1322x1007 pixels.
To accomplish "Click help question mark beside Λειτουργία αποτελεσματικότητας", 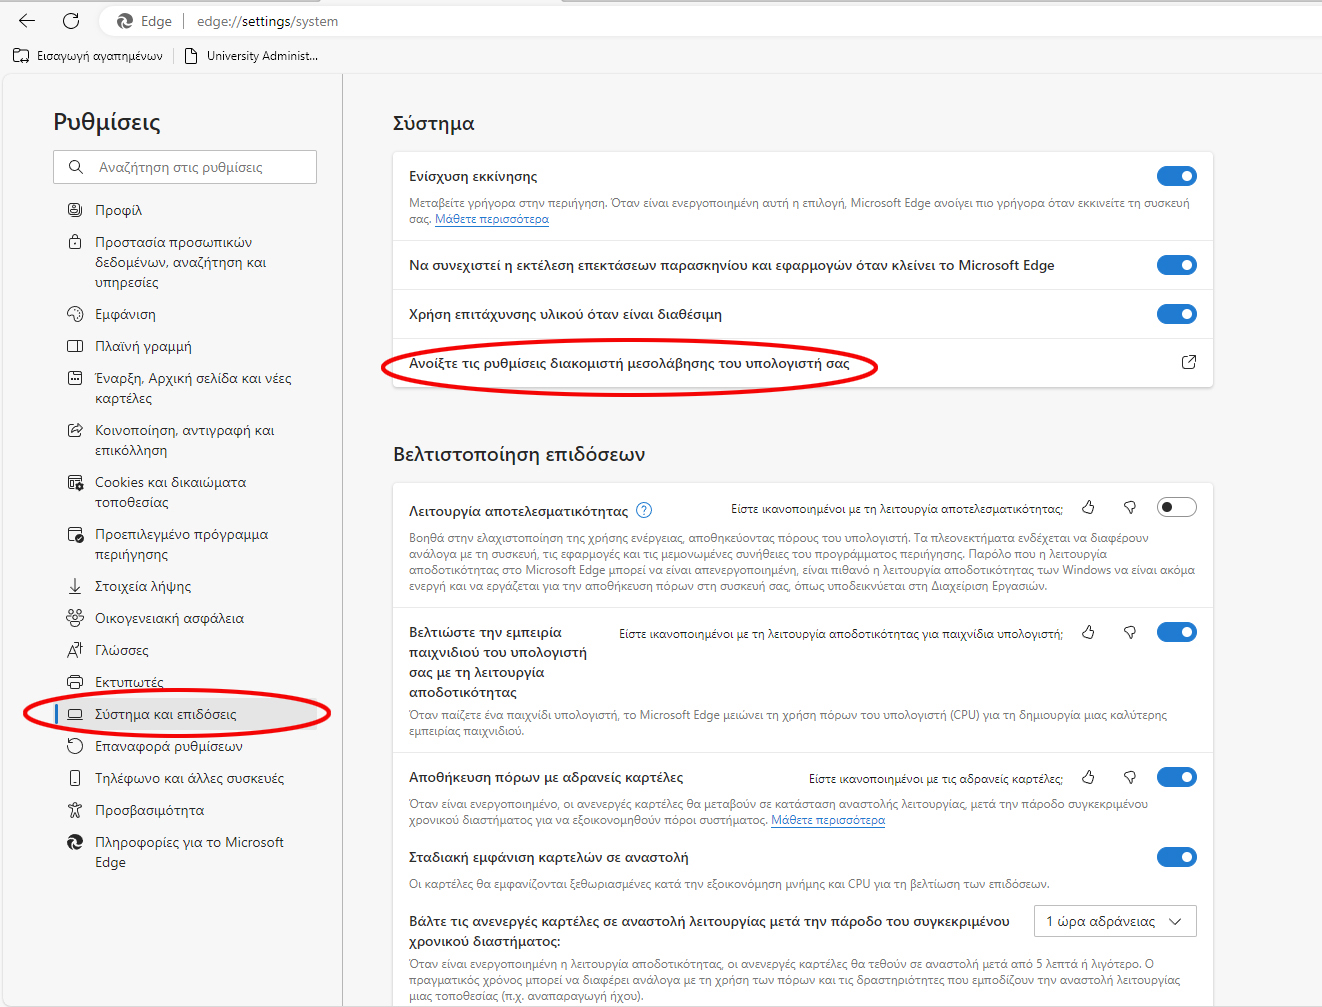I will 644,510.
